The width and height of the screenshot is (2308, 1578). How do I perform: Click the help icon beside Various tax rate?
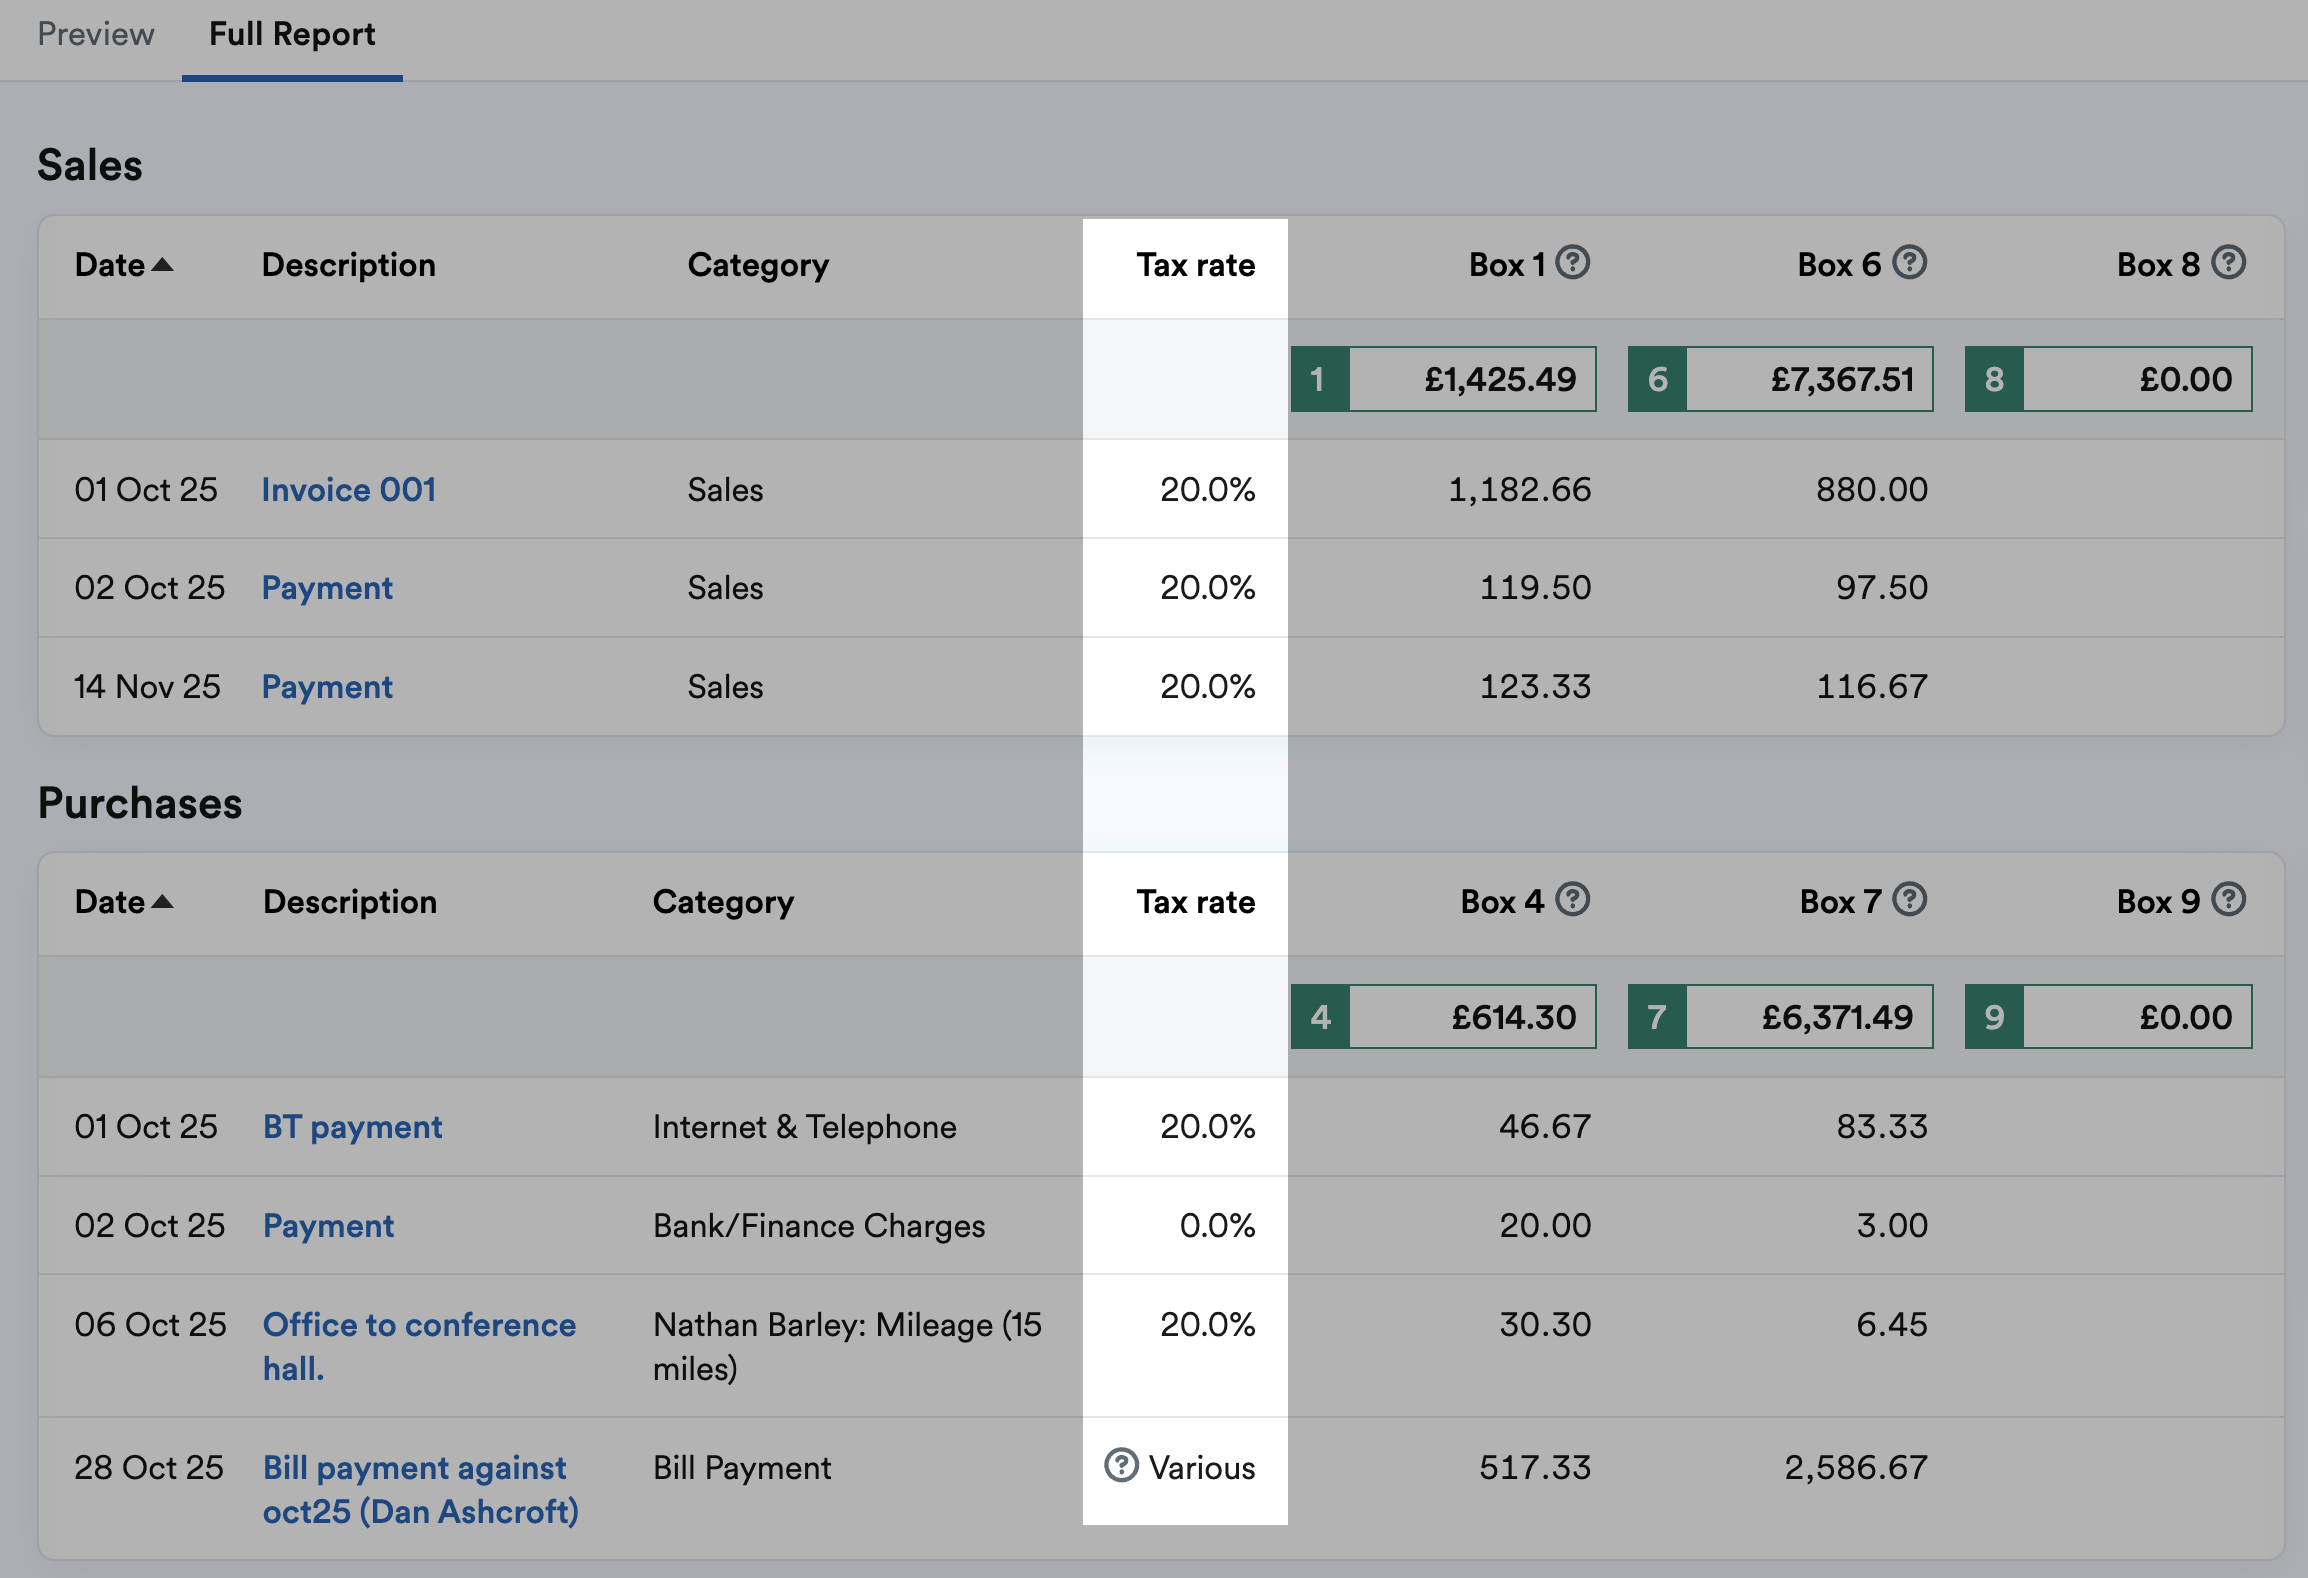point(1121,1466)
